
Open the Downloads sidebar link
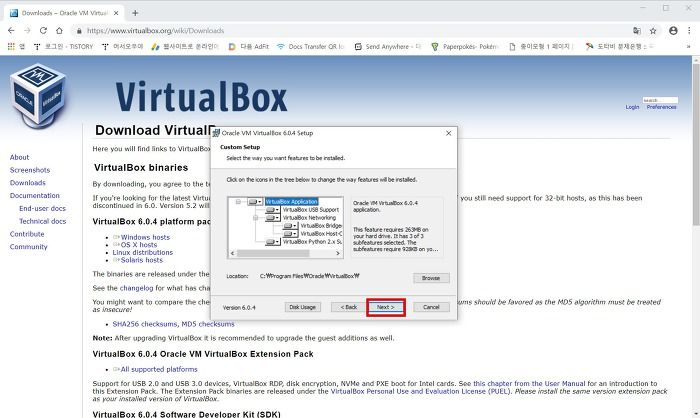[x=28, y=183]
